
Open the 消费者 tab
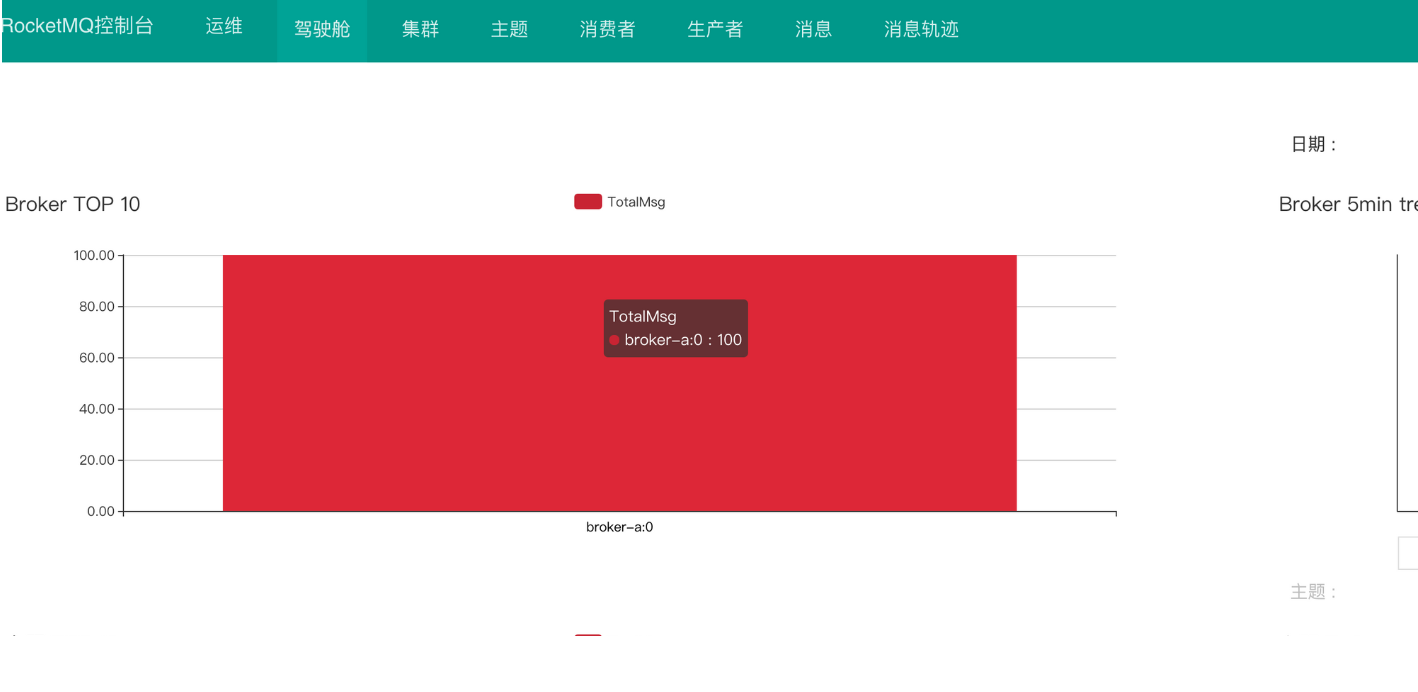pyautogui.click(x=607, y=30)
